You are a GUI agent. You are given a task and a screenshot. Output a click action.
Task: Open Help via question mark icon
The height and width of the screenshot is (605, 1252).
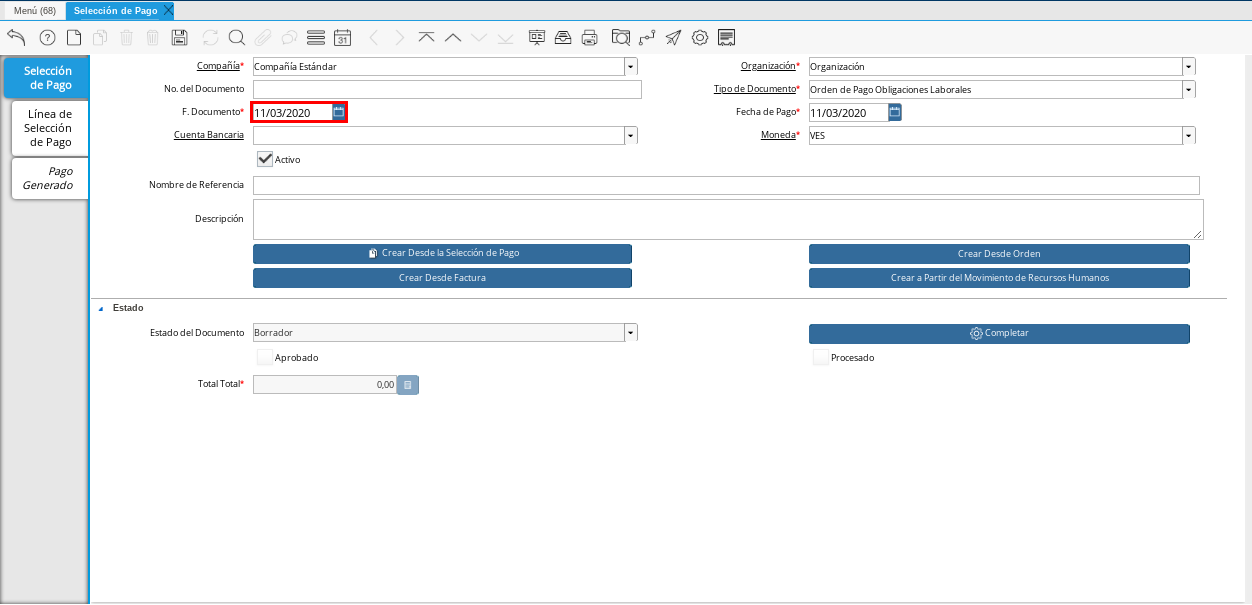click(47, 38)
